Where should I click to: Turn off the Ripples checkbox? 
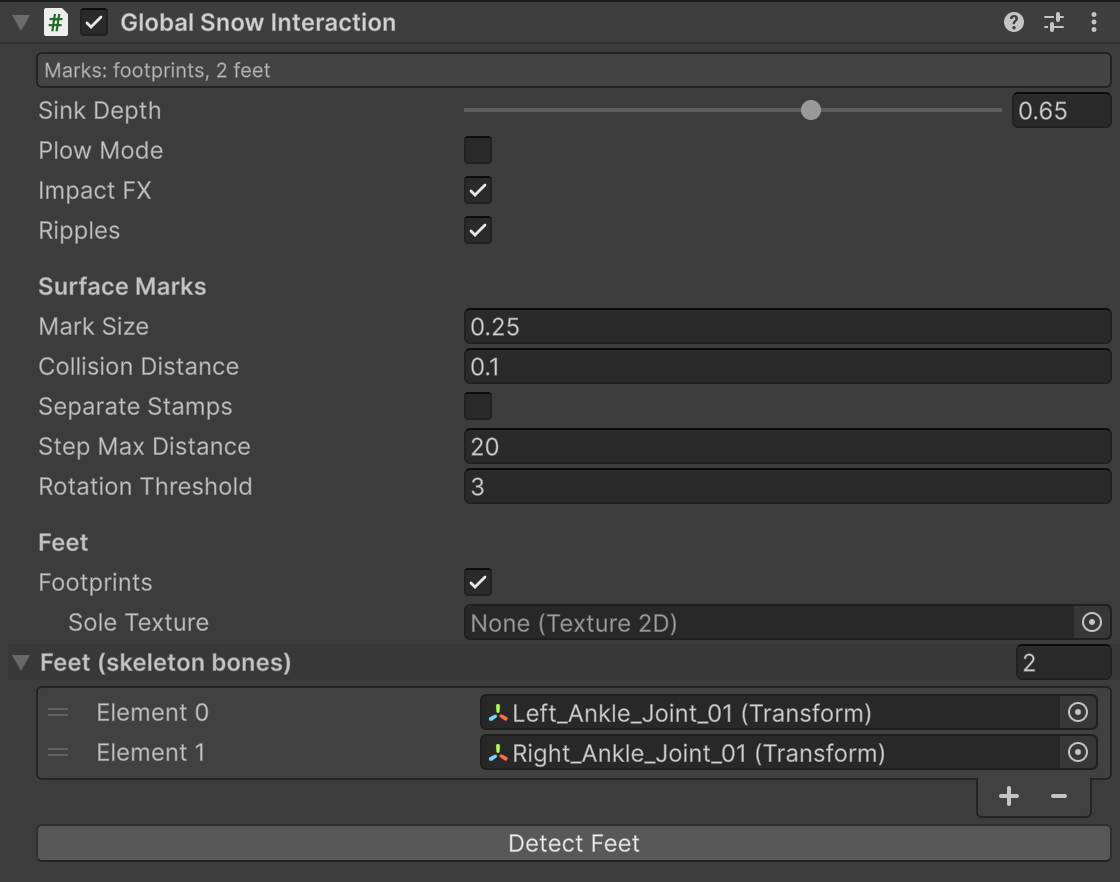[478, 230]
